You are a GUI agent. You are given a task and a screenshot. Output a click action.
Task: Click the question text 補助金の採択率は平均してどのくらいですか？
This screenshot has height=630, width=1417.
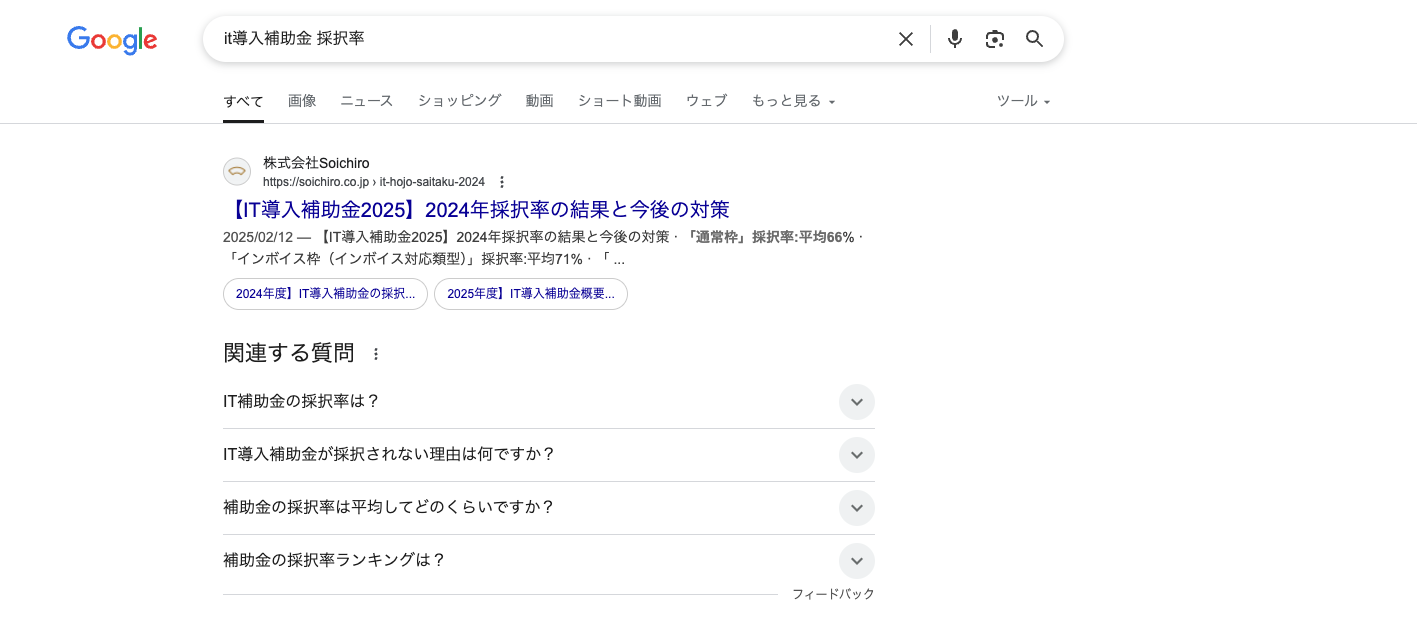coord(389,507)
